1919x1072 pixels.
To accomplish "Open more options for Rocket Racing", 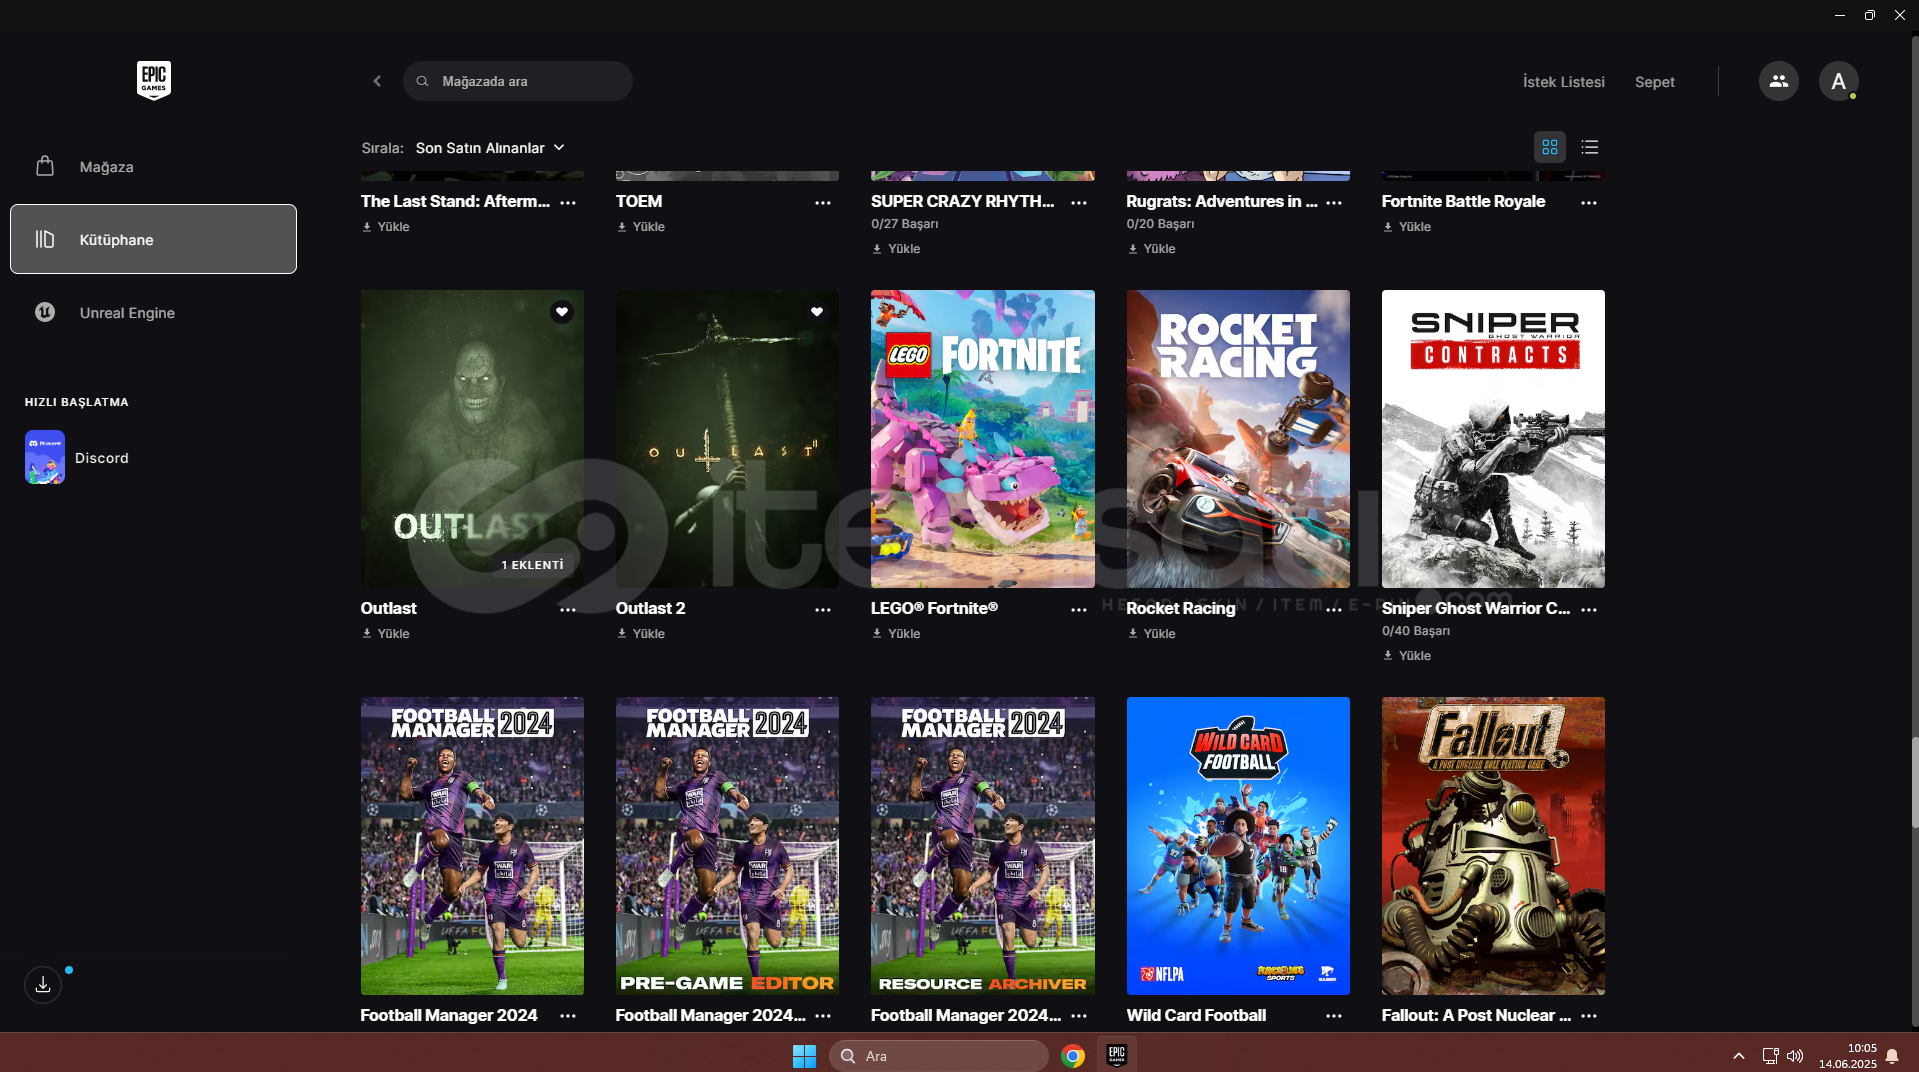I will 1334,609.
